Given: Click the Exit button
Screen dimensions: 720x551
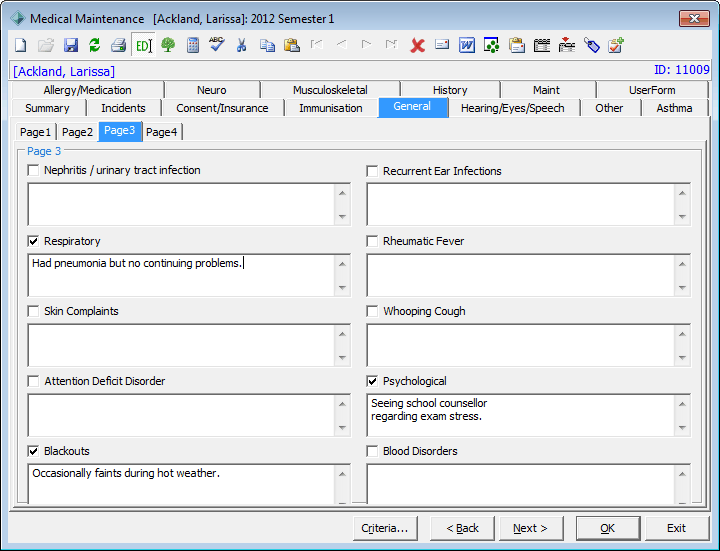Looking at the screenshot, I should (676, 528).
